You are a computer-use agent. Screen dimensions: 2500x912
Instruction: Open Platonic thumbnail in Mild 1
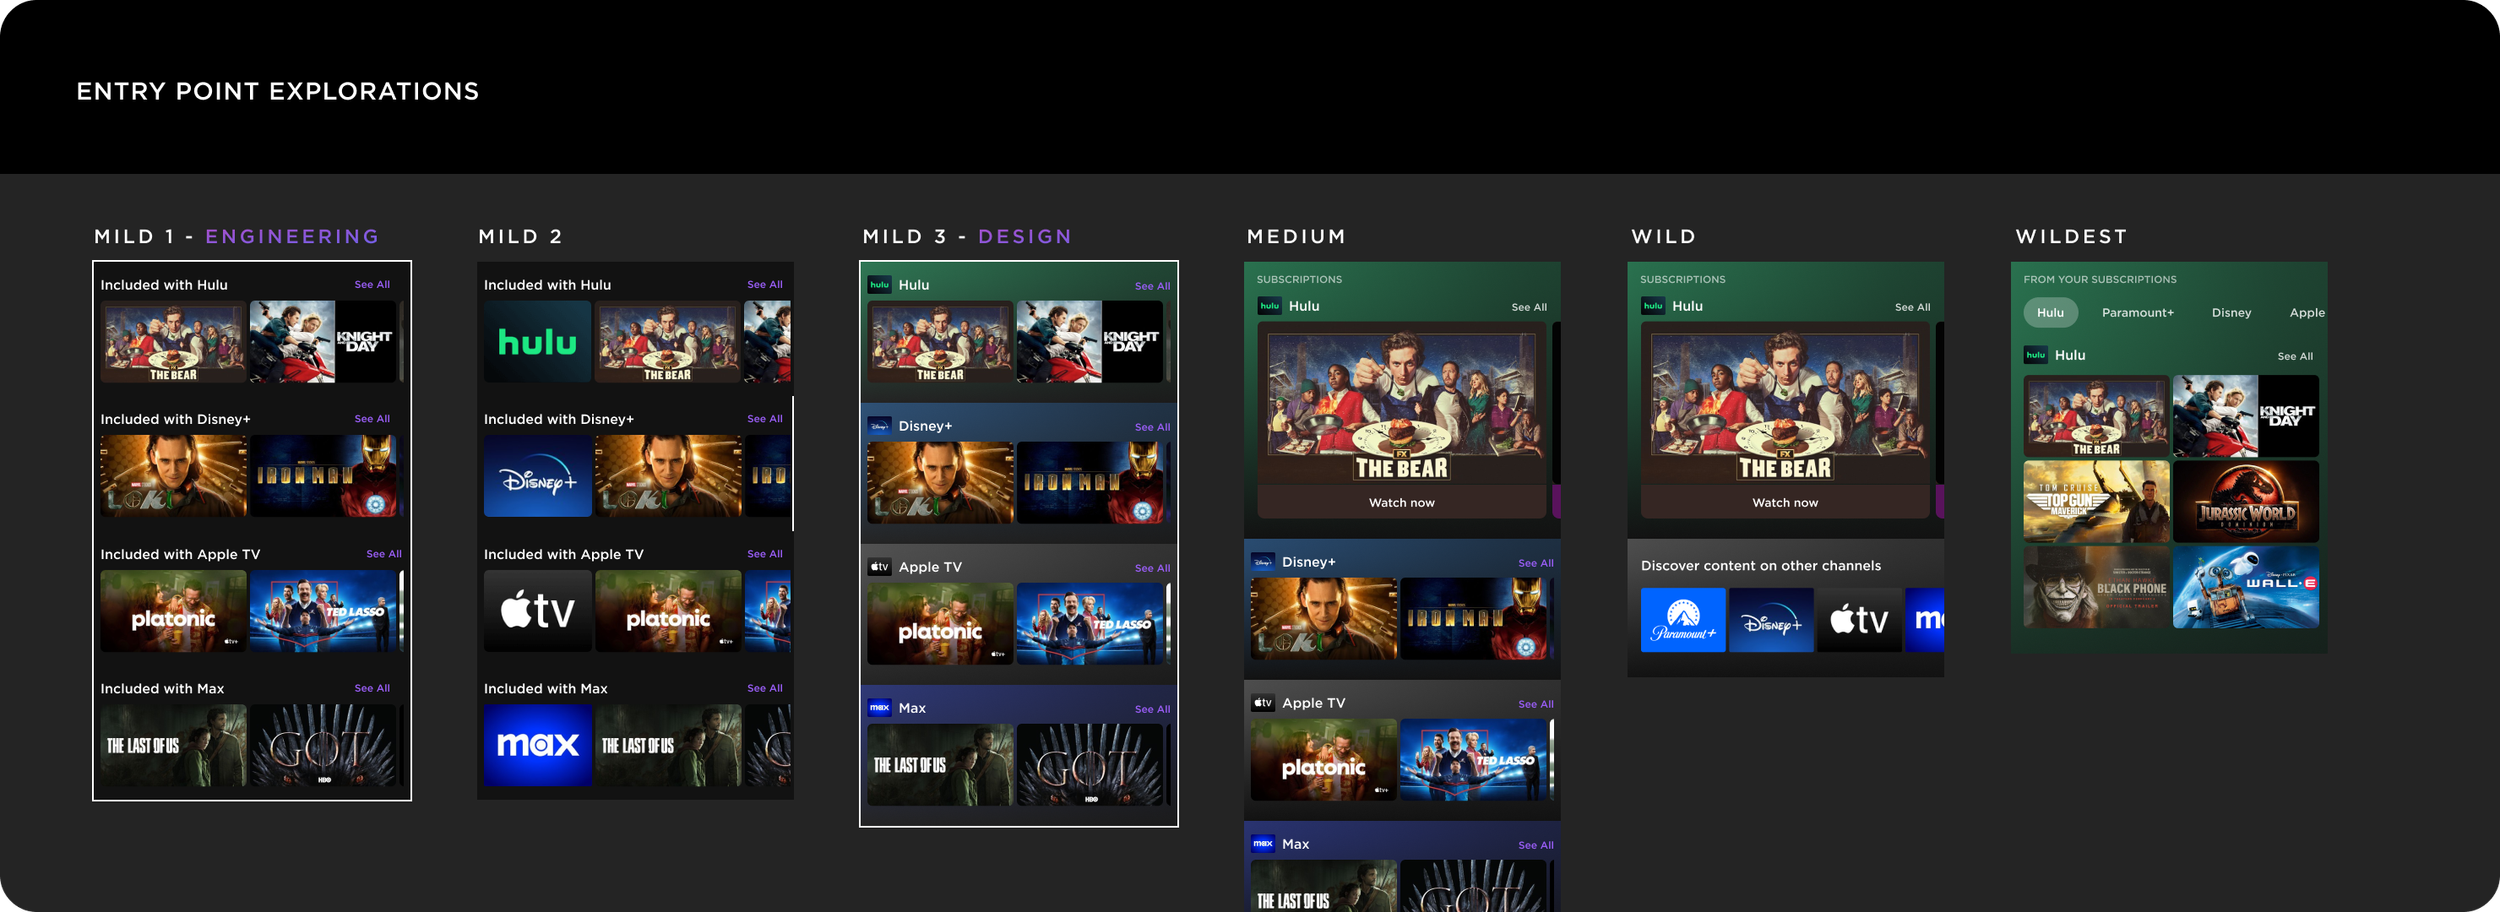(173, 611)
